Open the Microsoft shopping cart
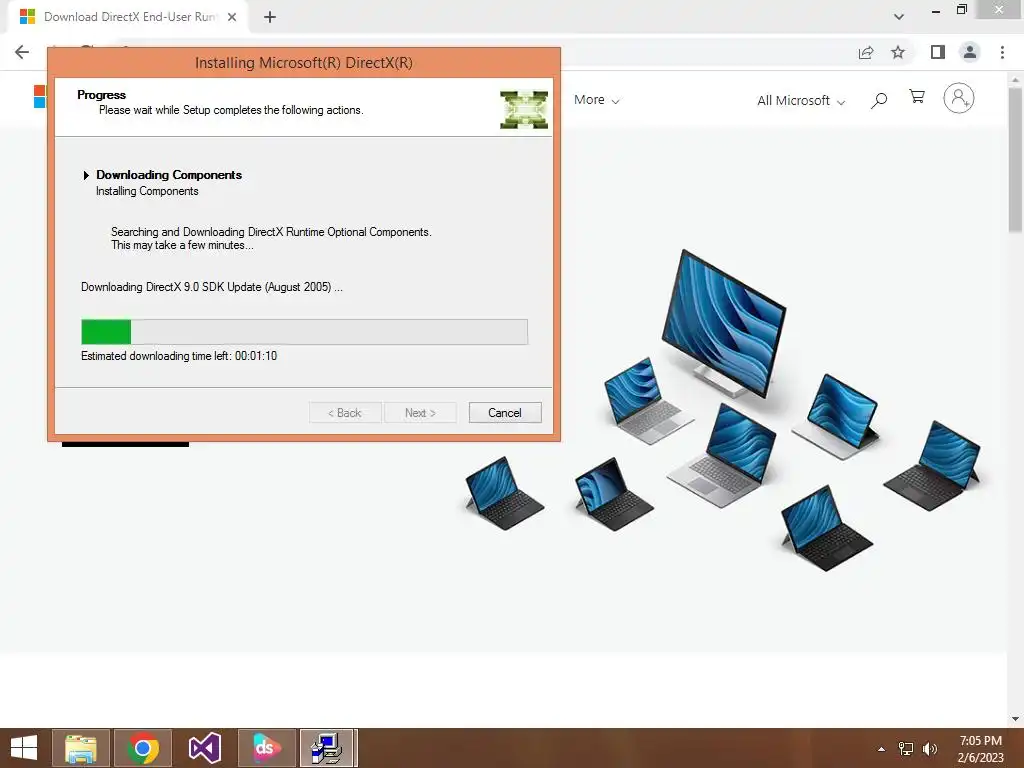This screenshot has width=1024, height=768. click(x=917, y=97)
